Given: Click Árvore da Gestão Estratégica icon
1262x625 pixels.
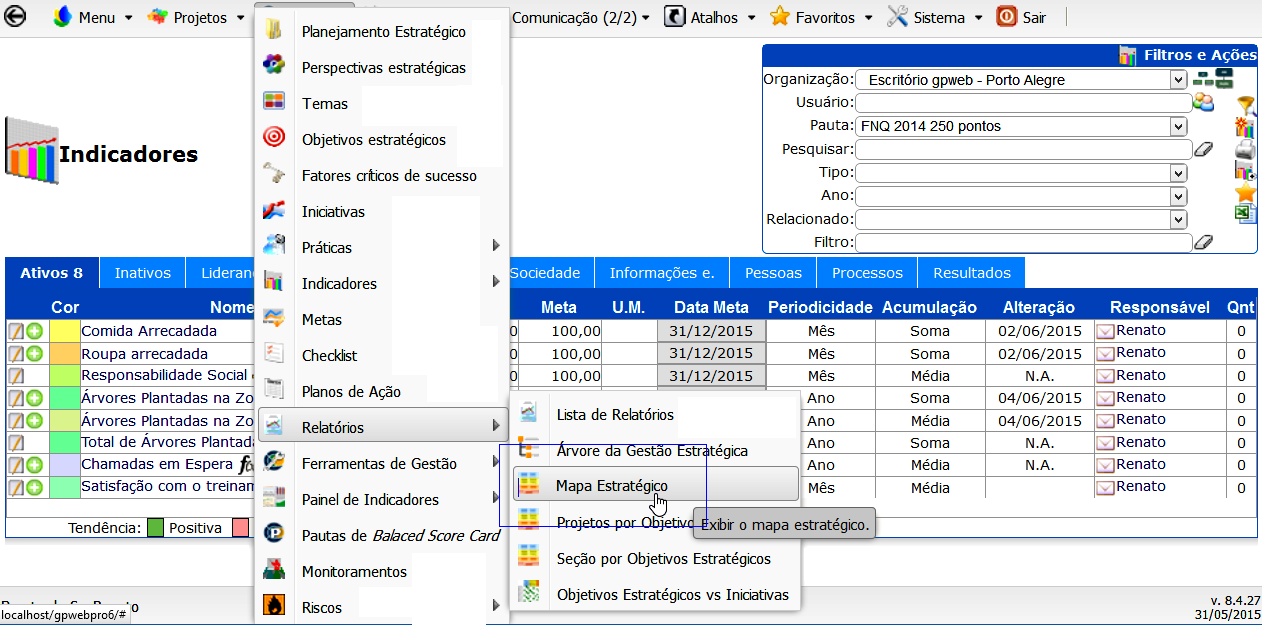Looking at the screenshot, I should (x=530, y=450).
